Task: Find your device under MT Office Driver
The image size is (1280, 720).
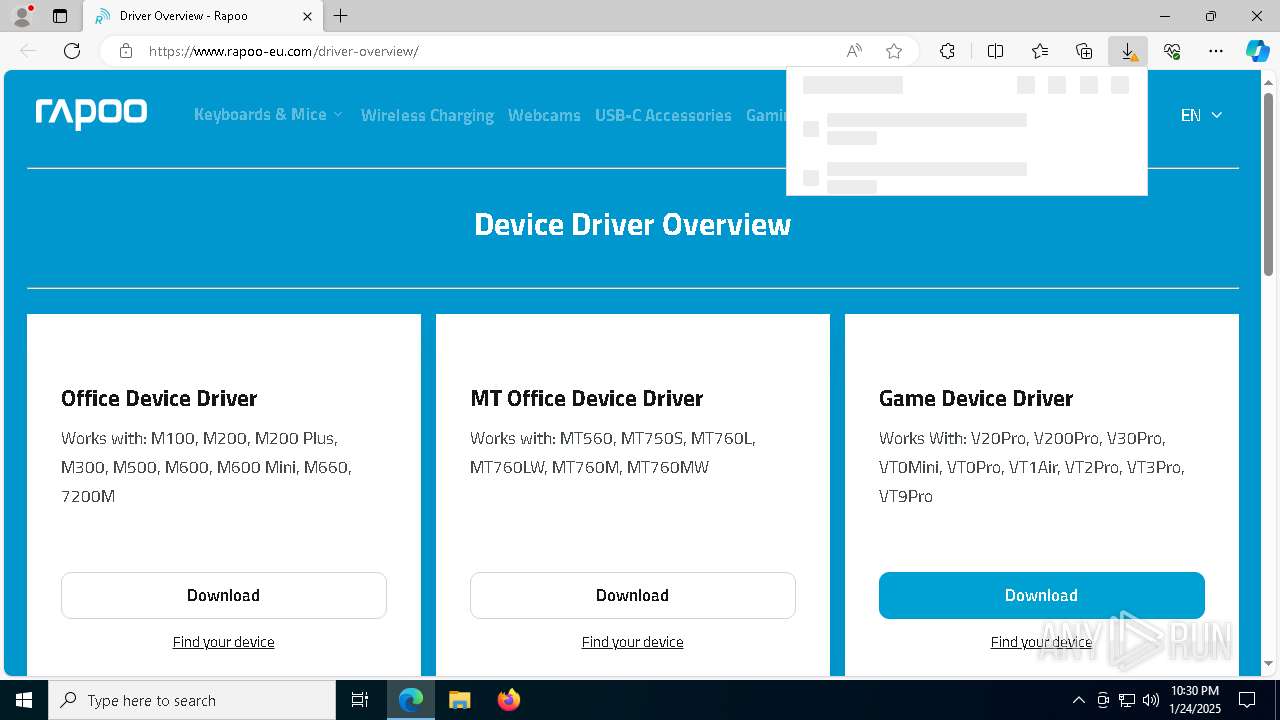Action: [633, 642]
